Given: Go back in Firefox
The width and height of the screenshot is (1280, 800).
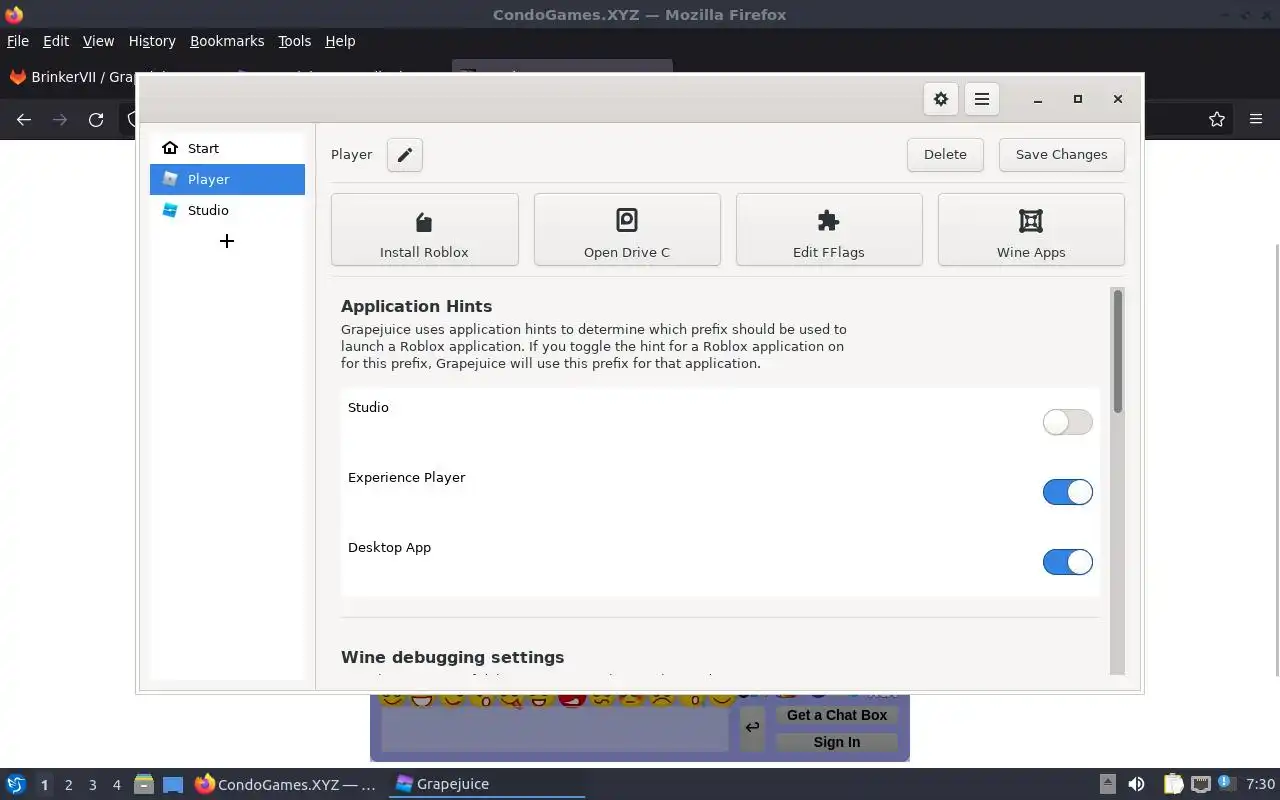Looking at the screenshot, I should (x=24, y=120).
